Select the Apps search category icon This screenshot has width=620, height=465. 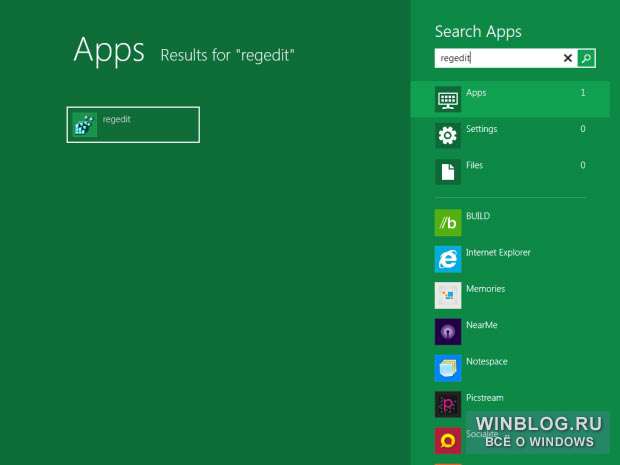[x=448, y=99]
